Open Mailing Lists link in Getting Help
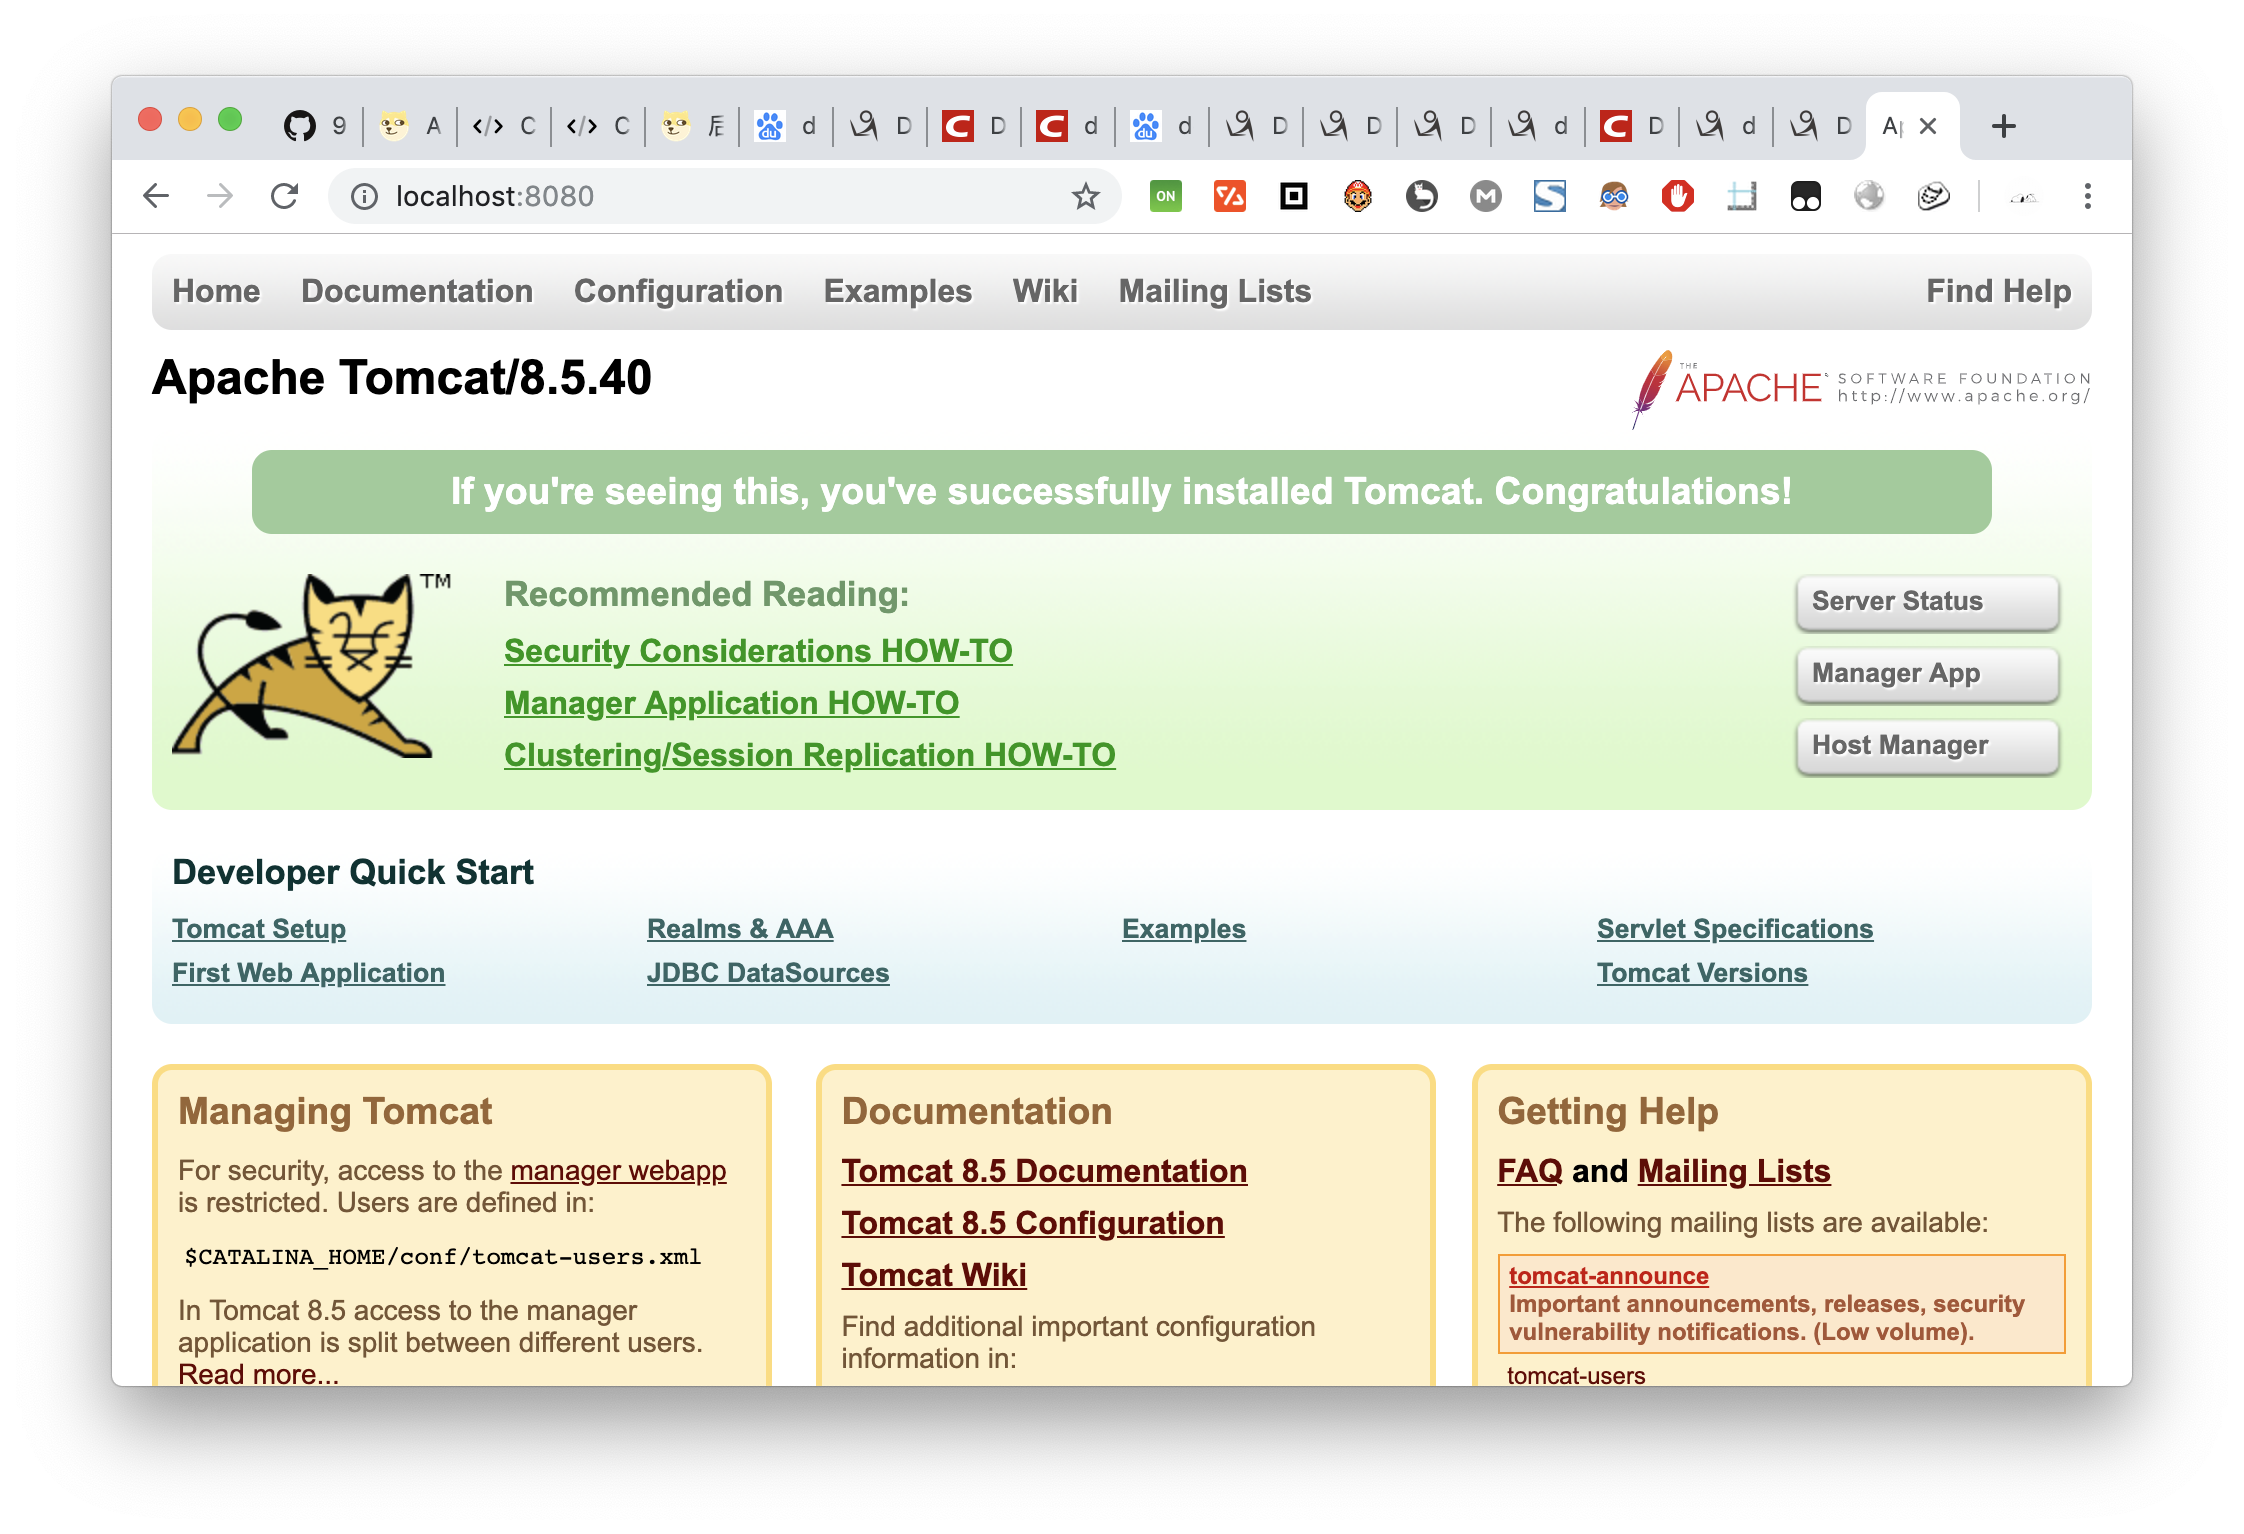The height and width of the screenshot is (1534, 2244). coord(1734,1171)
